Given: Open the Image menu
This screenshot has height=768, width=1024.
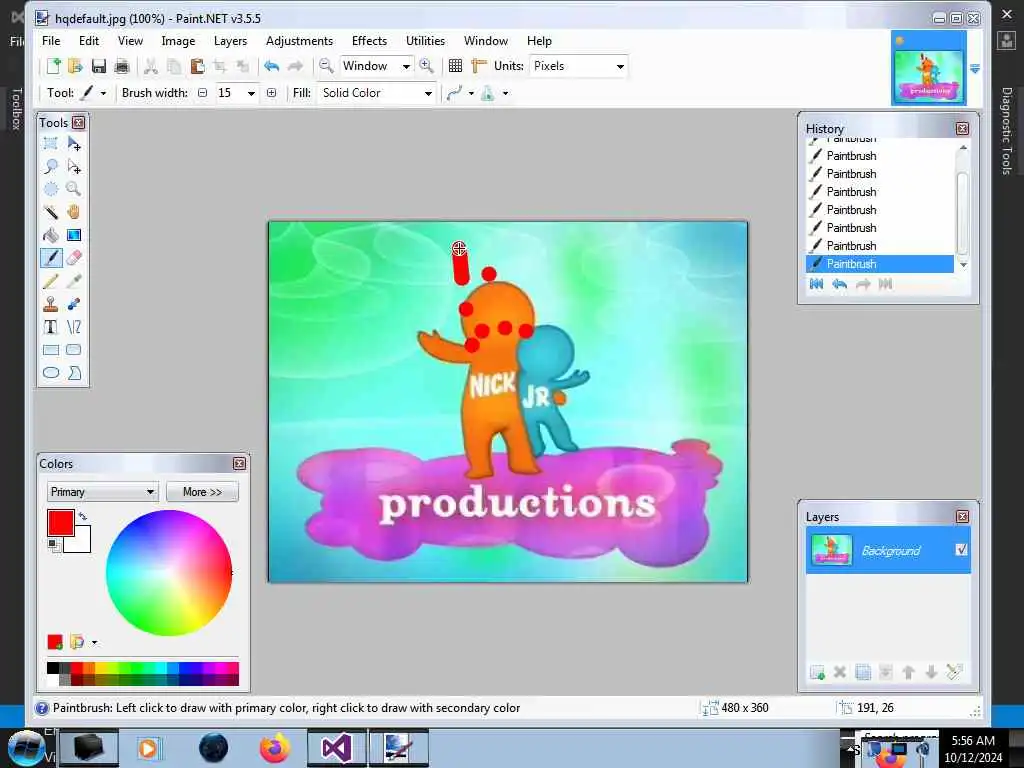Looking at the screenshot, I should (x=178, y=40).
